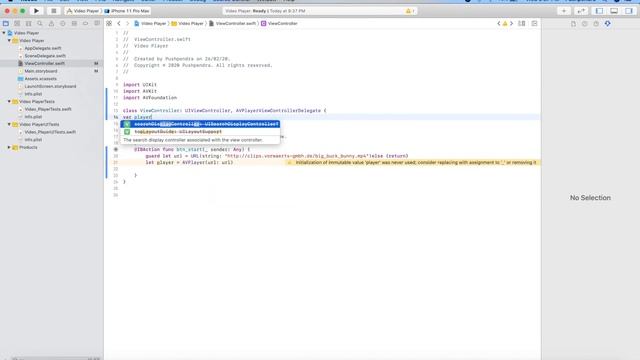Open ViewController.swift jump bar segment
Screen dimensions: 640x360
click(x=233, y=24)
